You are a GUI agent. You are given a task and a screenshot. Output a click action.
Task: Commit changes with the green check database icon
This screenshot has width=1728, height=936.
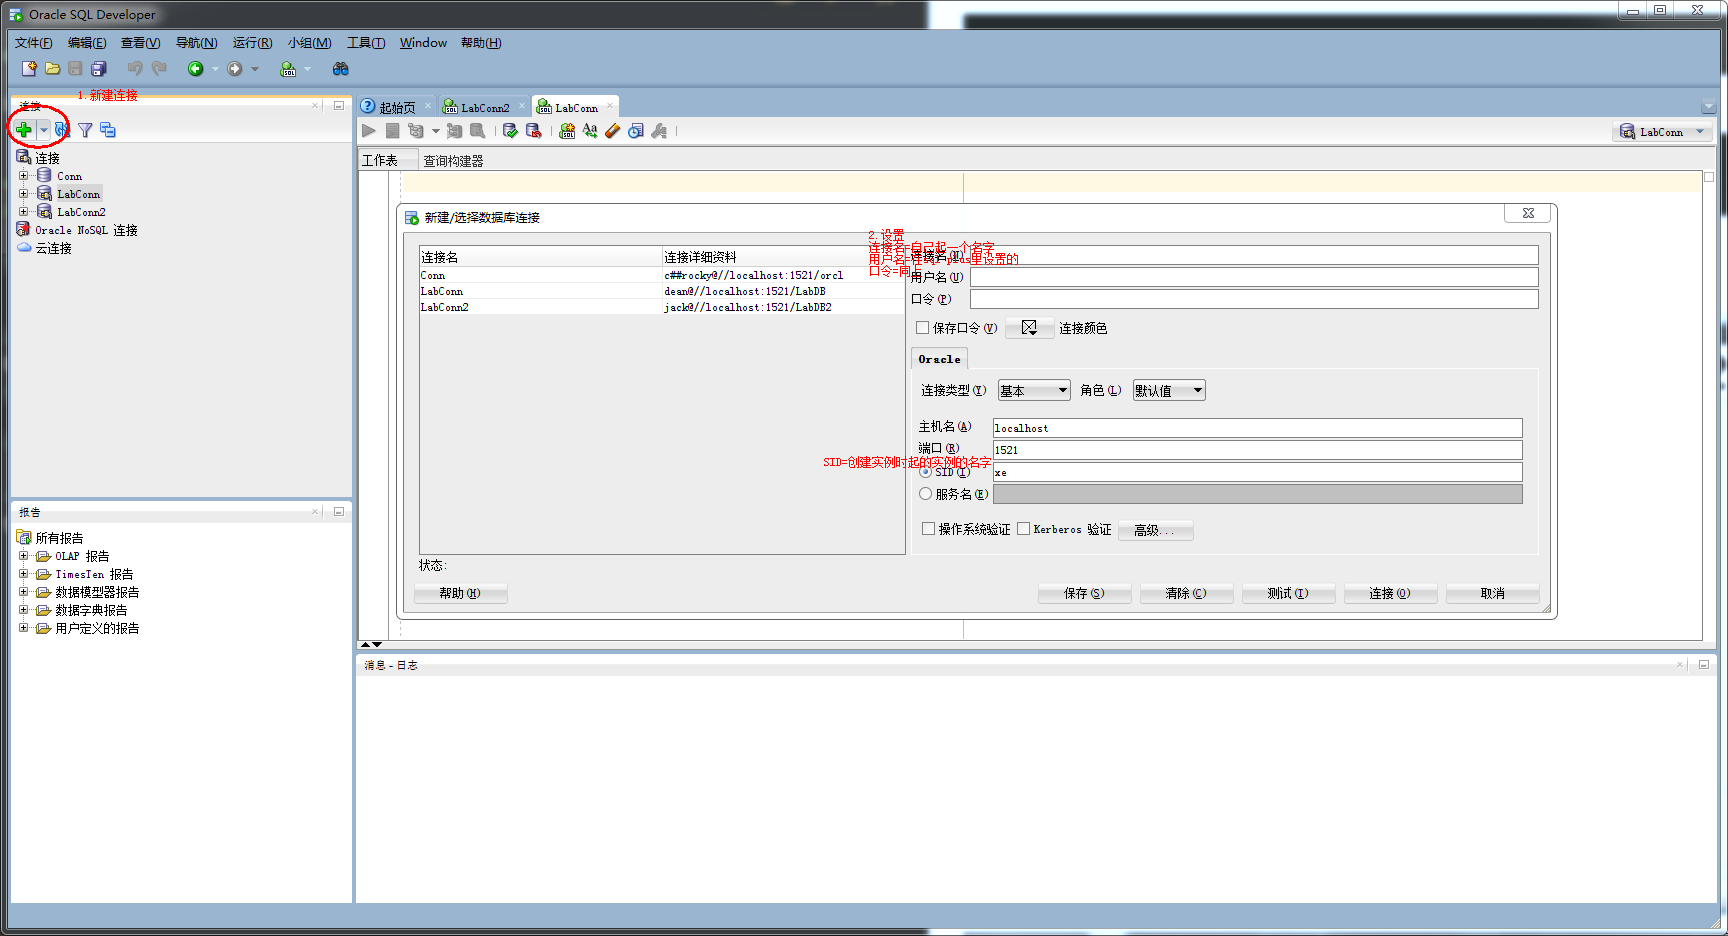[510, 131]
